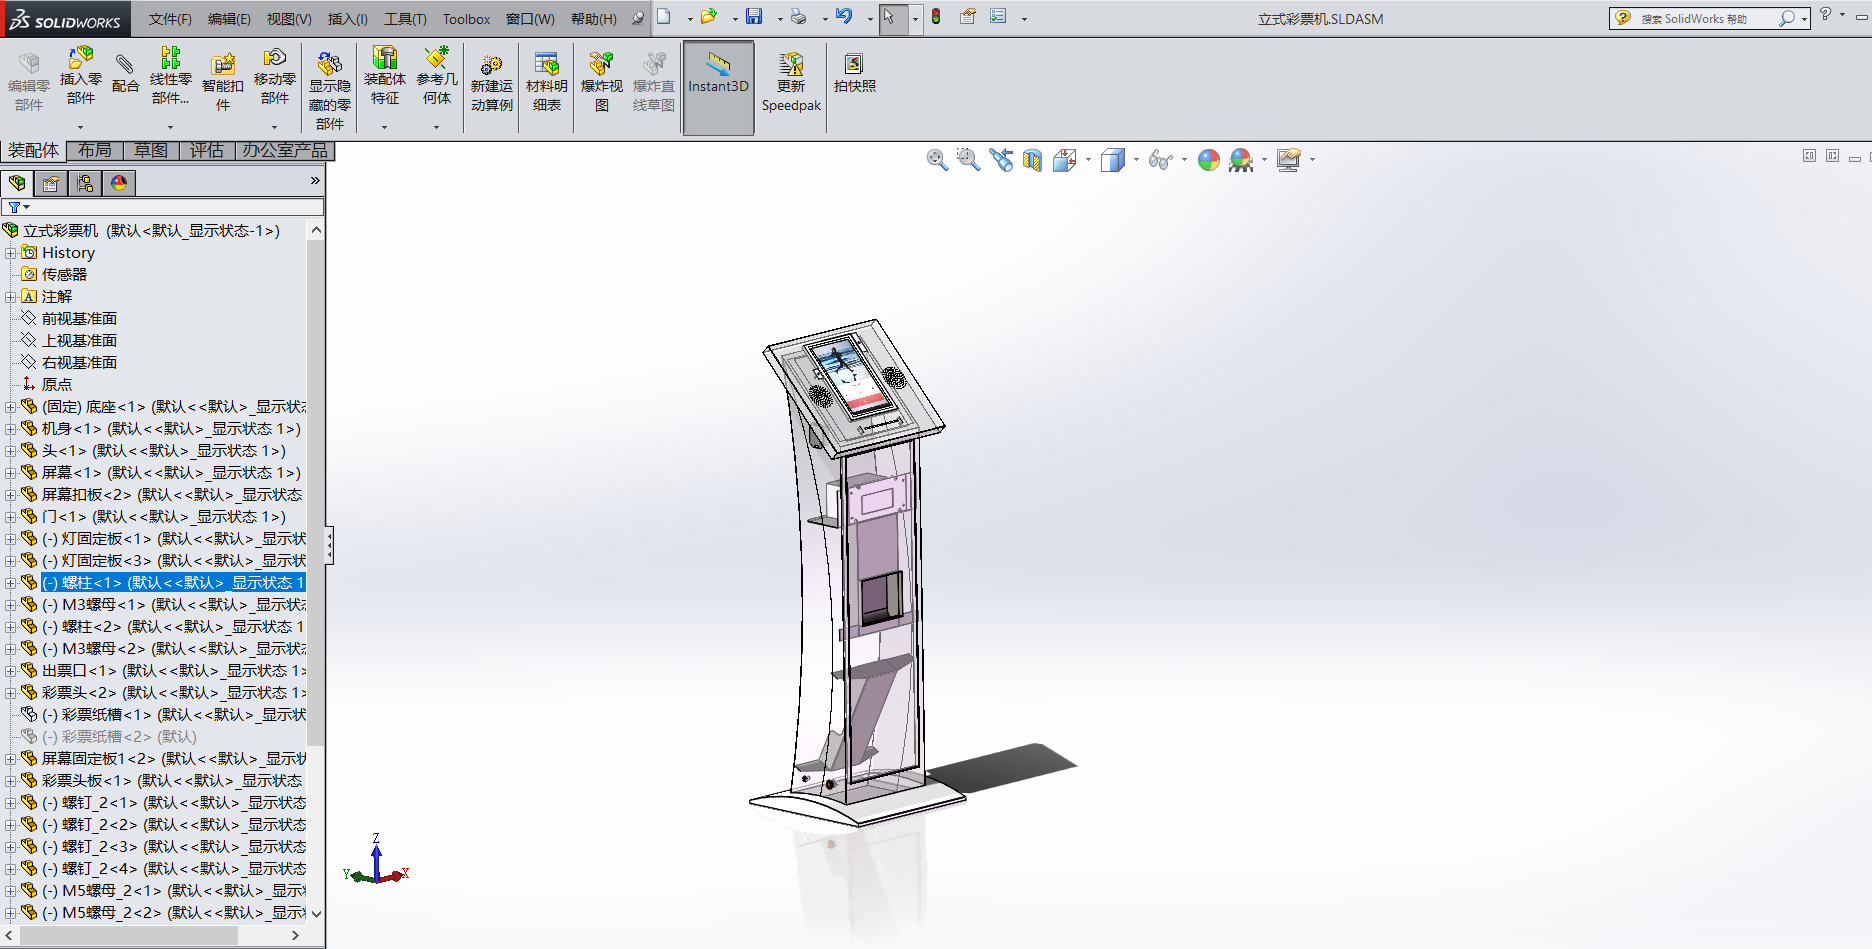The image size is (1872, 949).
Task: Click the Save icon in the top toolbar
Action: coord(754,16)
